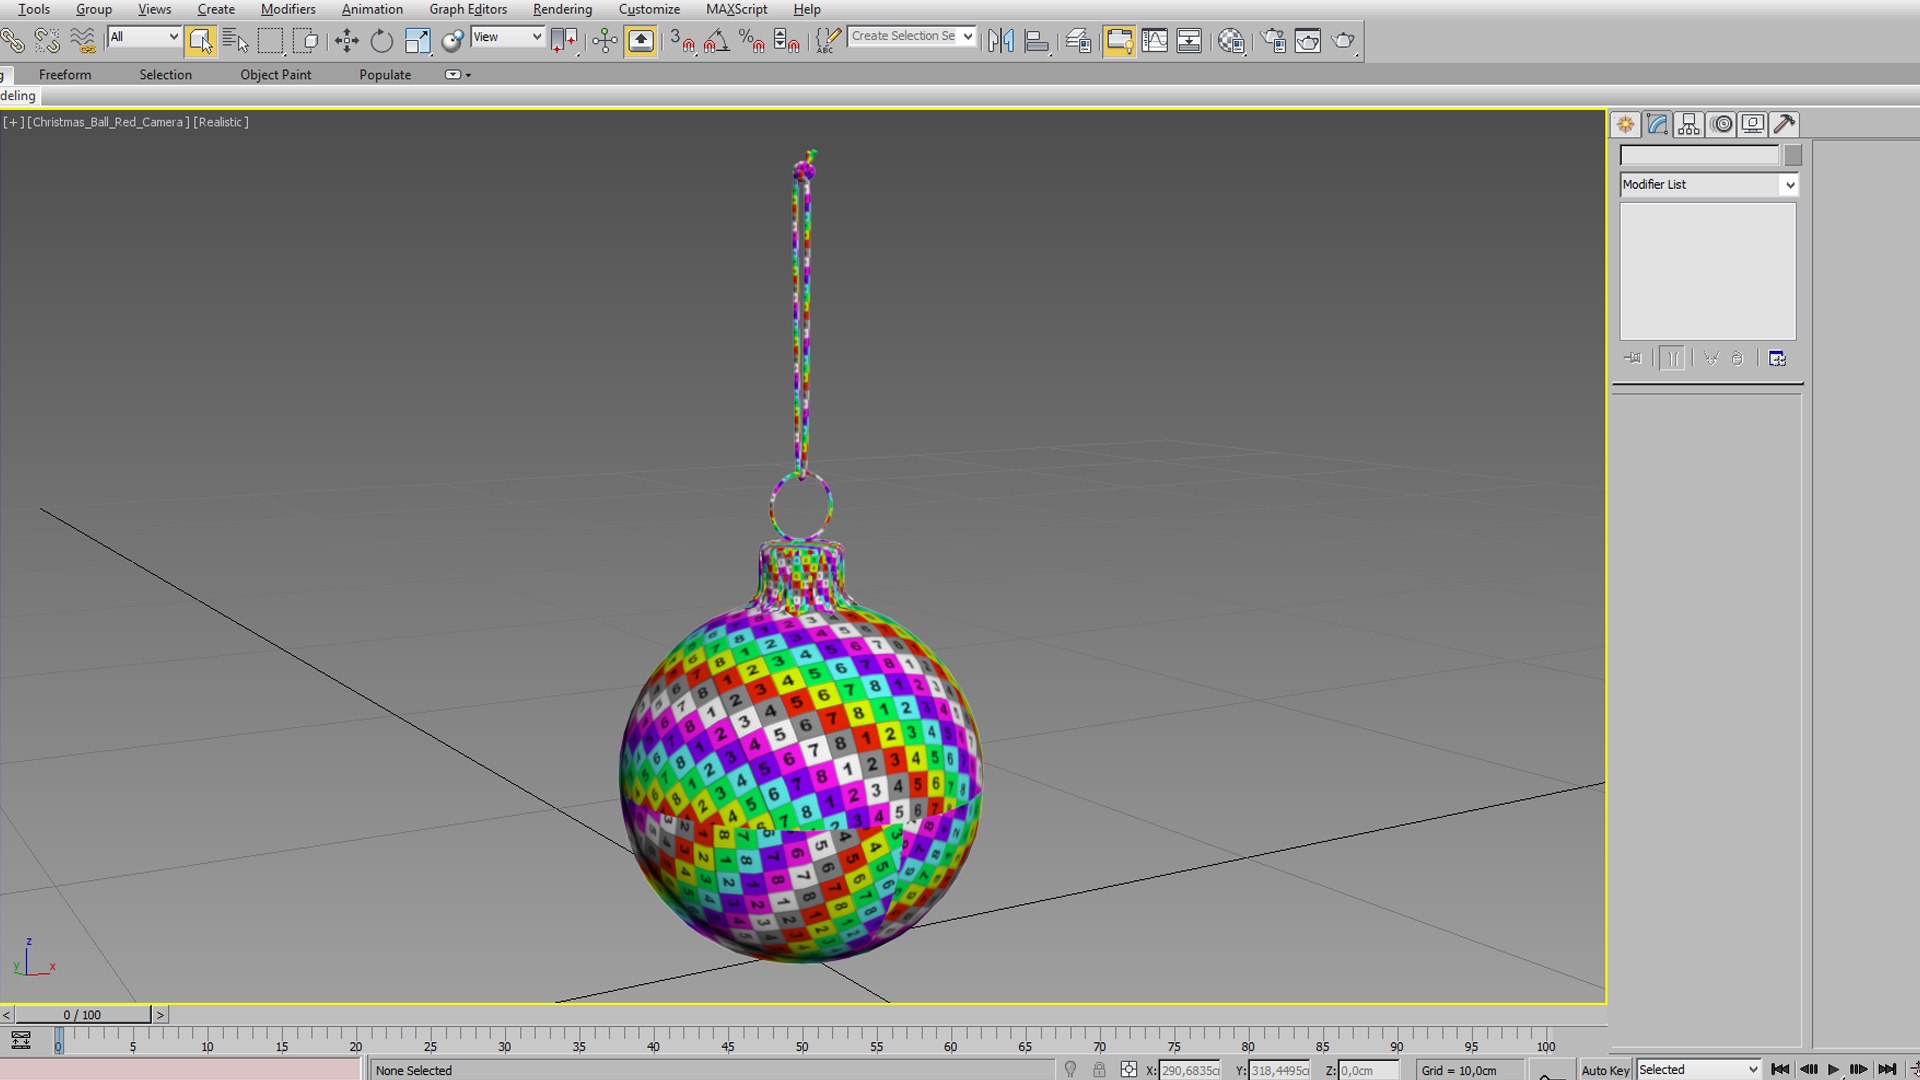Screen dimensions: 1920x1080
Task: Click the Mirror tool icon
Action: tap(1001, 41)
